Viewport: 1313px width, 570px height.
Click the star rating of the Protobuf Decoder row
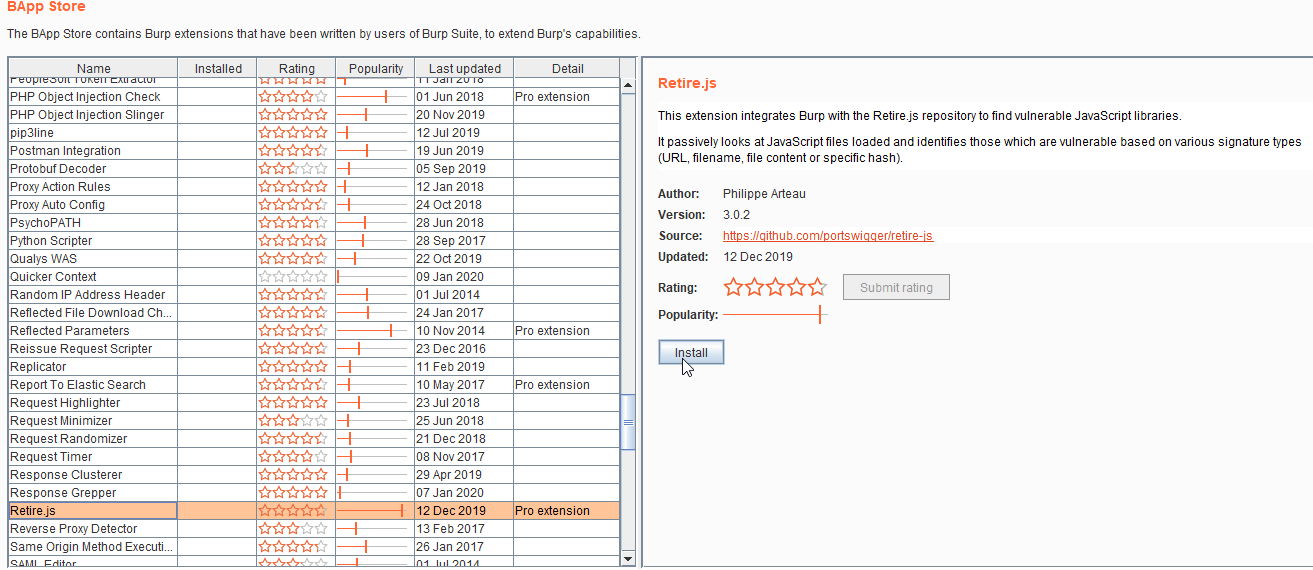[x=293, y=169]
